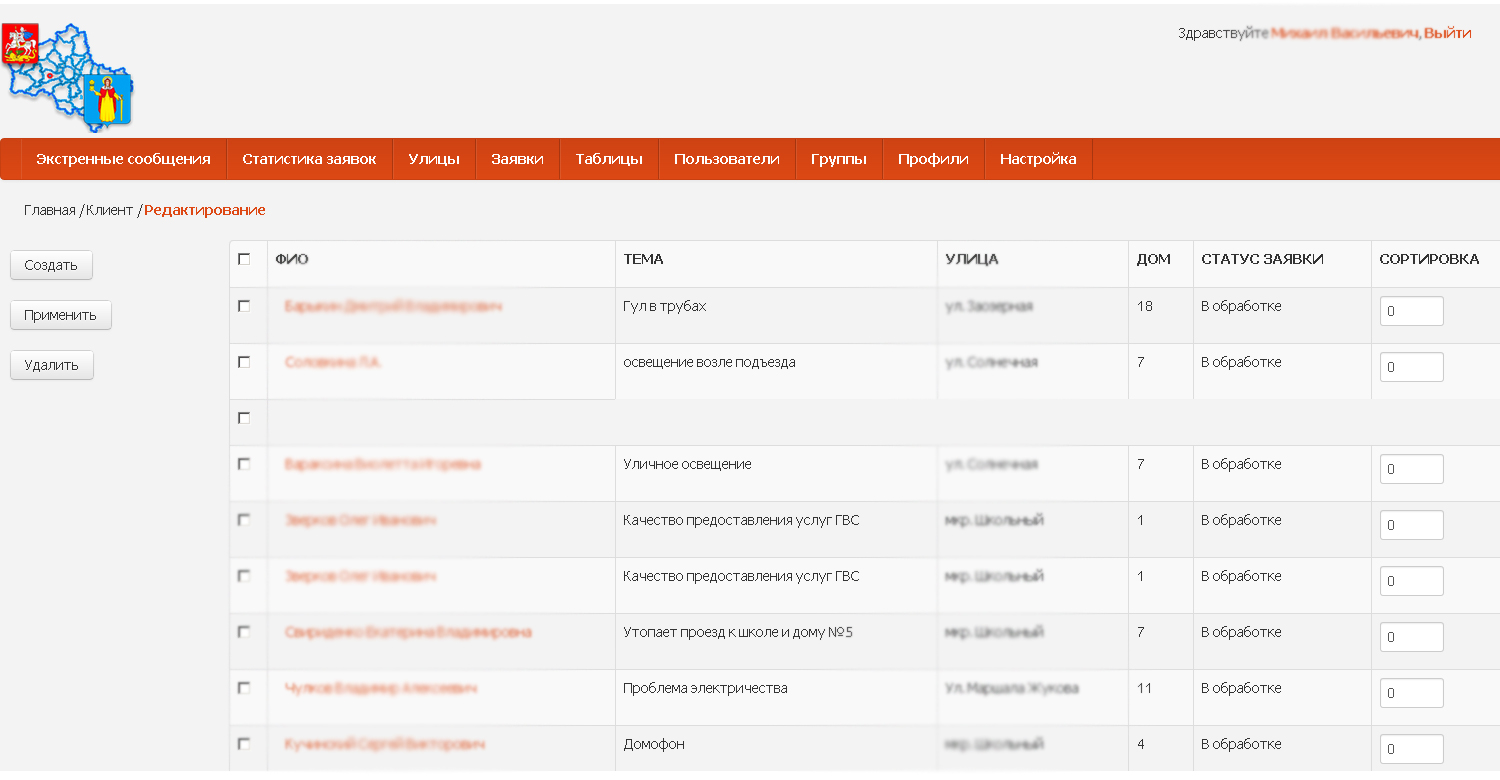Toggle the select-all checkbox in table header

tap(244, 259)
